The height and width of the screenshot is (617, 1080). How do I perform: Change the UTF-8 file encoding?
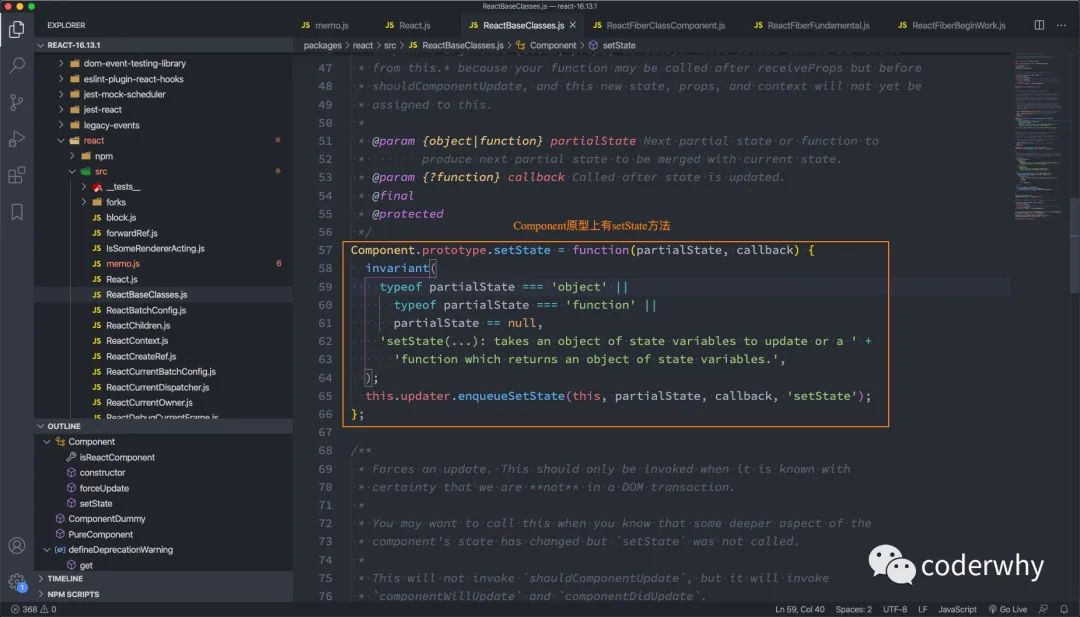pos(895,609)
